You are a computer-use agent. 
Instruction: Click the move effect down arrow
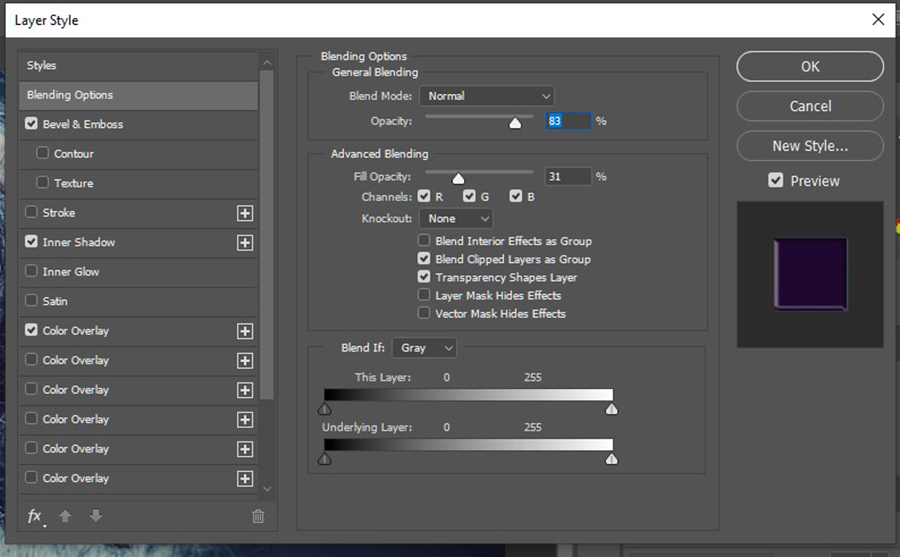(x=96, y=516)
